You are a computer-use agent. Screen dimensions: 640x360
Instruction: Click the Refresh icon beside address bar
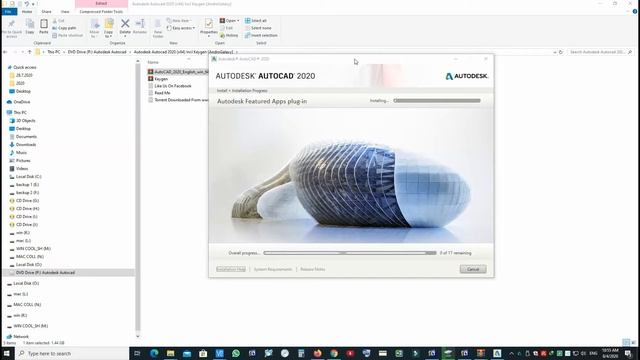click(561, 52)
